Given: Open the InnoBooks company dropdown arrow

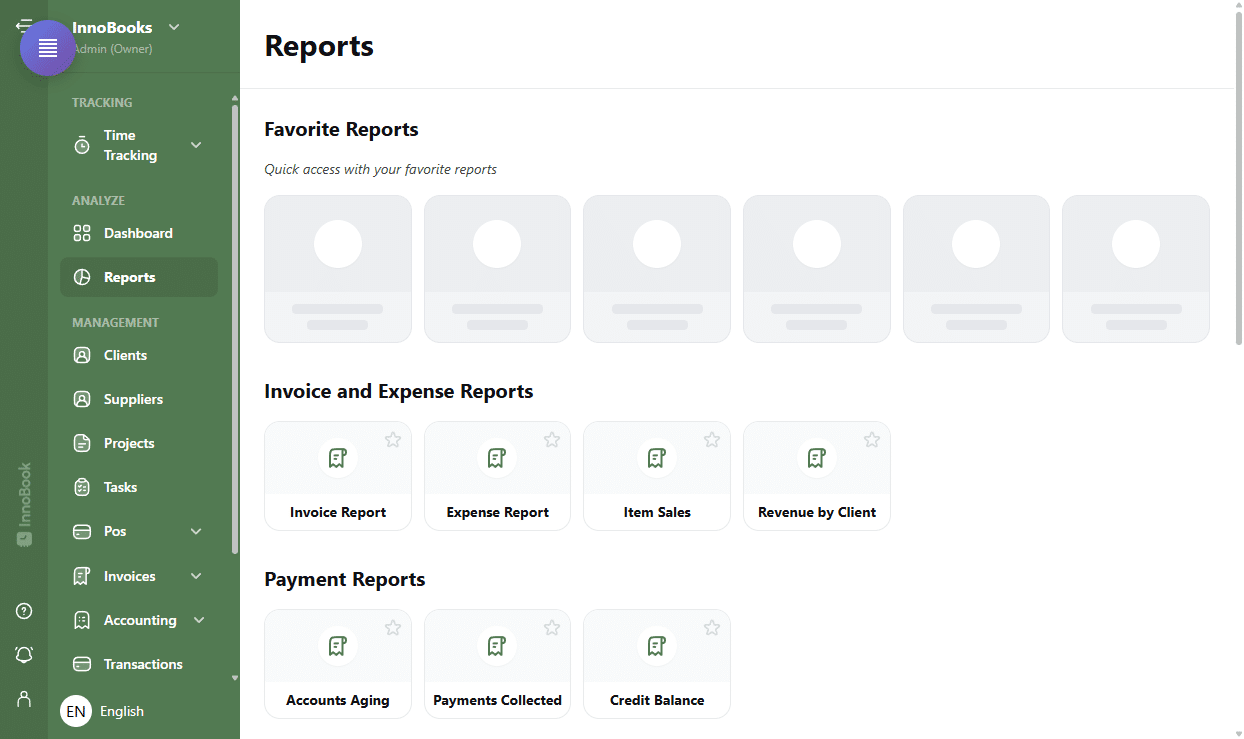Looking at the screenshot, I should [174, 27].
